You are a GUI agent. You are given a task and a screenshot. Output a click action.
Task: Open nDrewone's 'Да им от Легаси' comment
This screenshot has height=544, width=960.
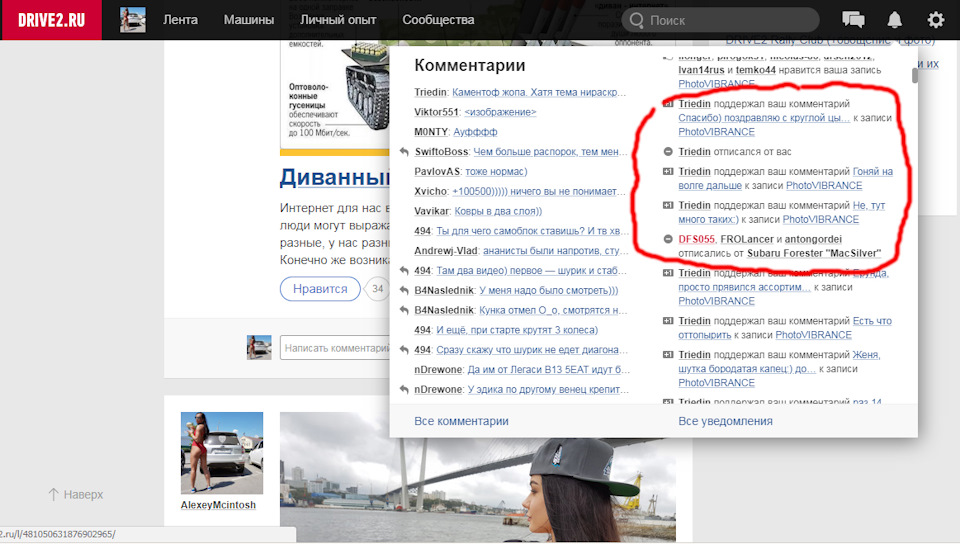point(549,370)
